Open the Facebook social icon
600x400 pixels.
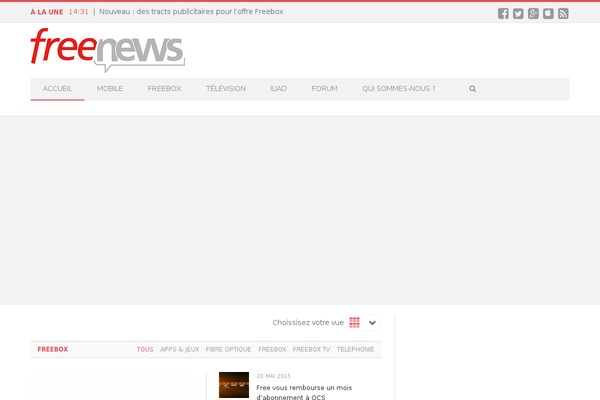click(503, 14)
